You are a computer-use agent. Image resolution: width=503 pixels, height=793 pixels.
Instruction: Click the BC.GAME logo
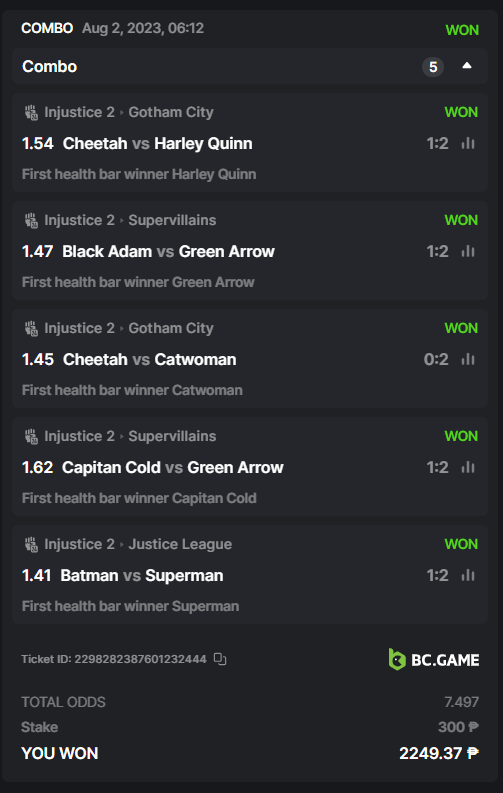[434, 659]
